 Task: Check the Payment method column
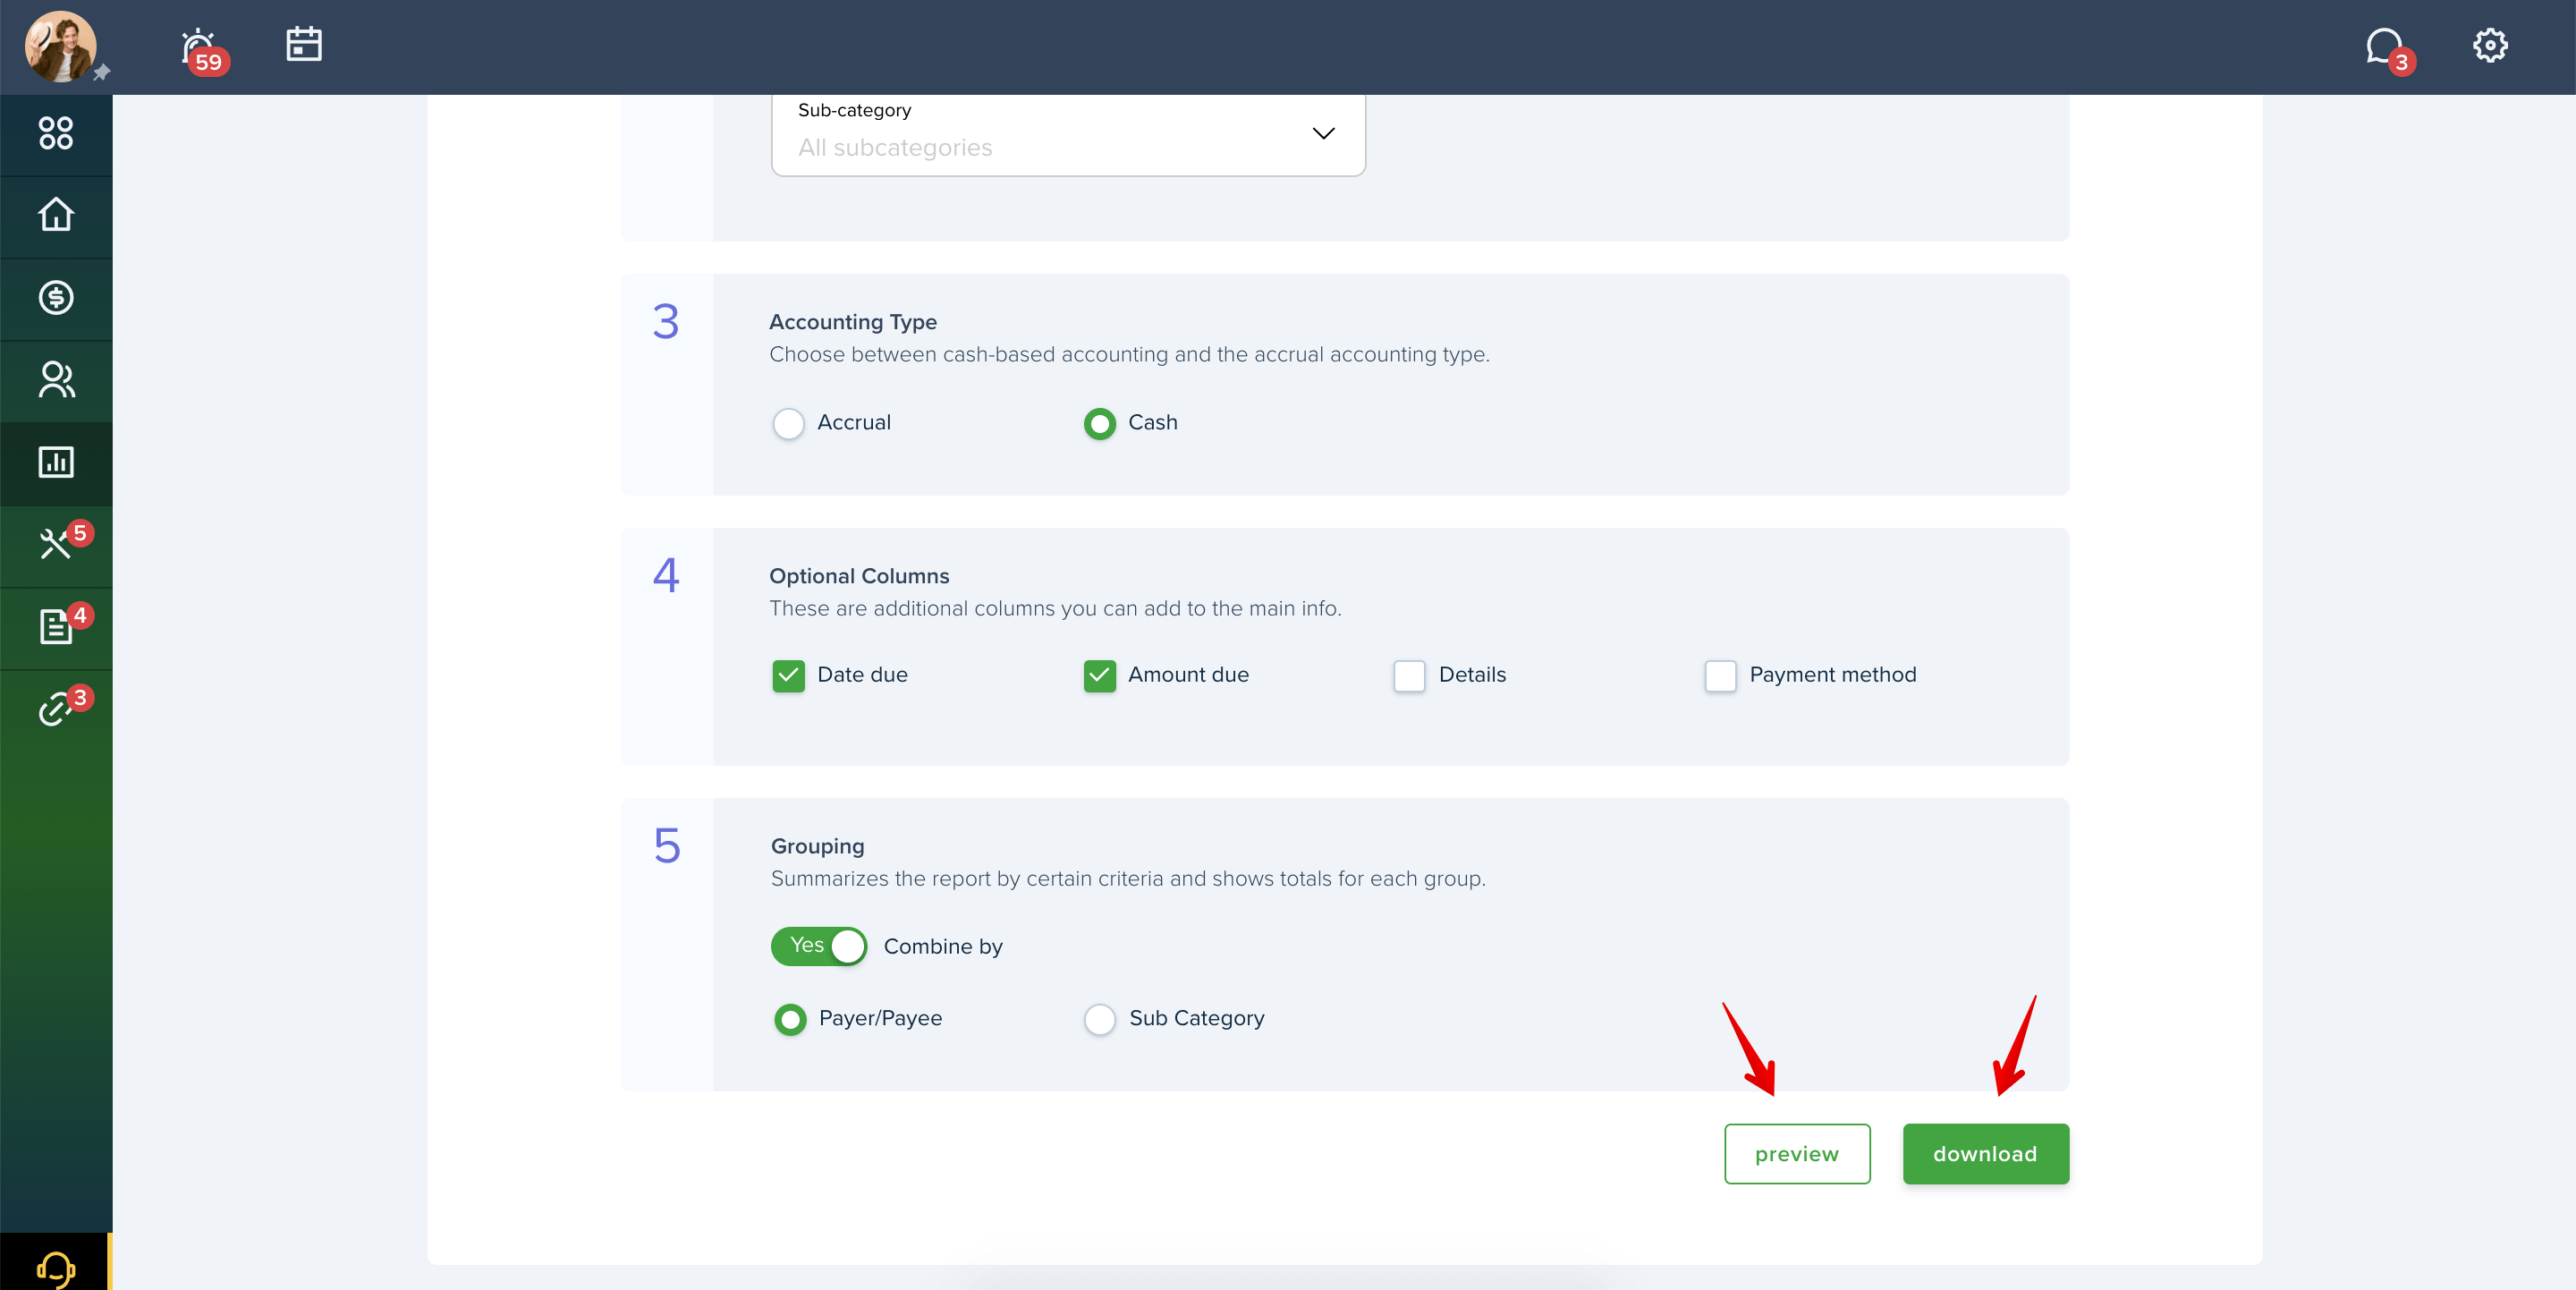(x=1720, y=676)
